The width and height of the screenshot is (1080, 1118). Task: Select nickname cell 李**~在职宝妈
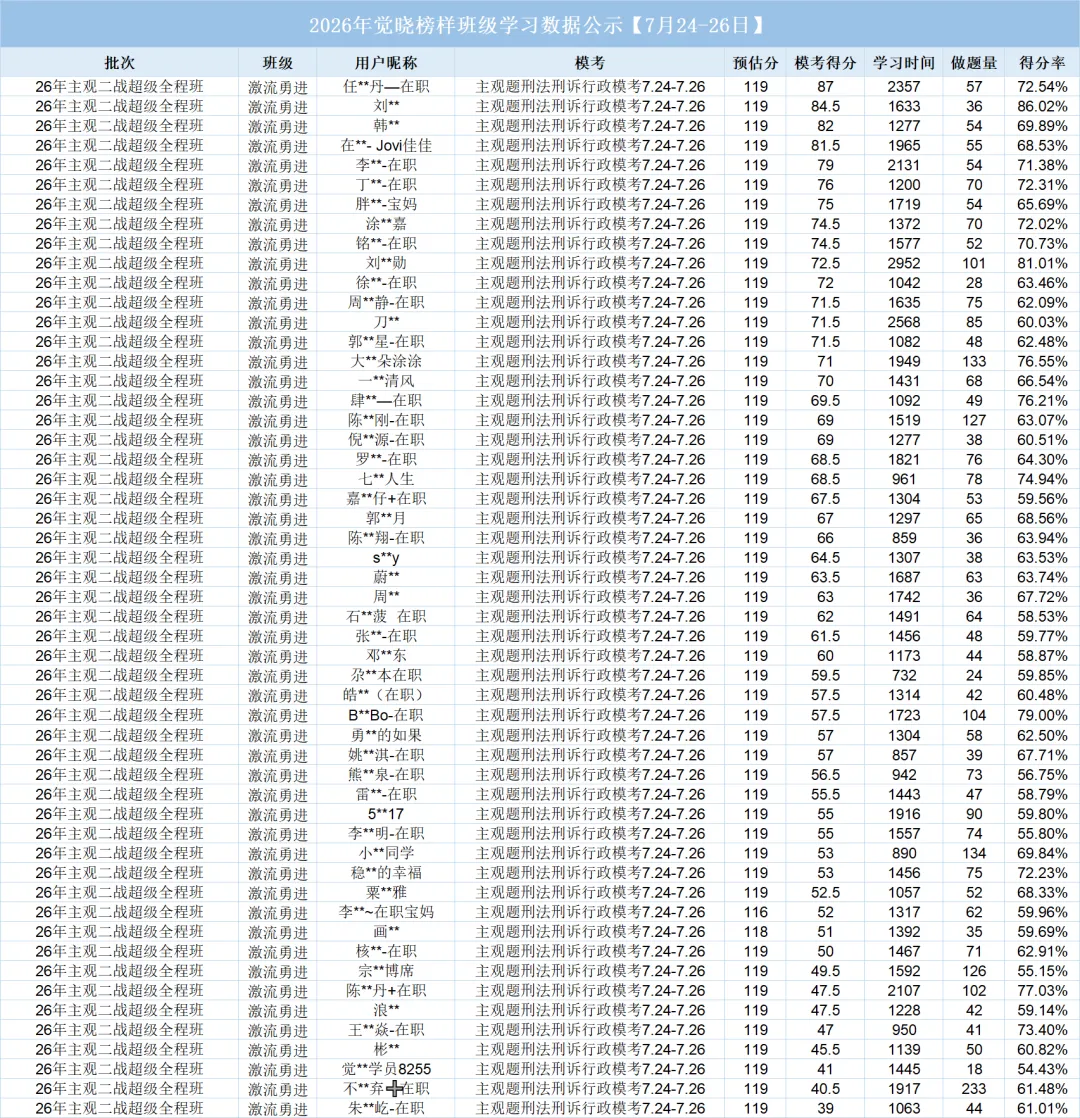point(386,912)
